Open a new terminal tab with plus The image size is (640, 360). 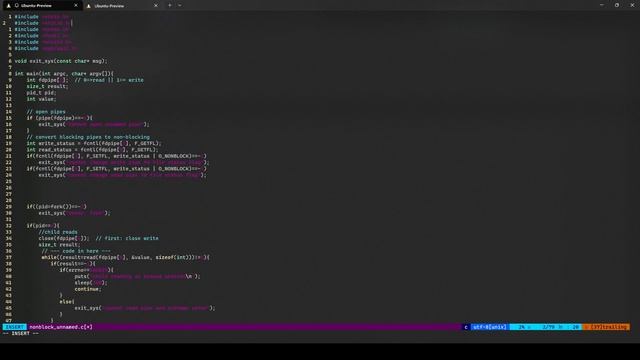[170, 6]
